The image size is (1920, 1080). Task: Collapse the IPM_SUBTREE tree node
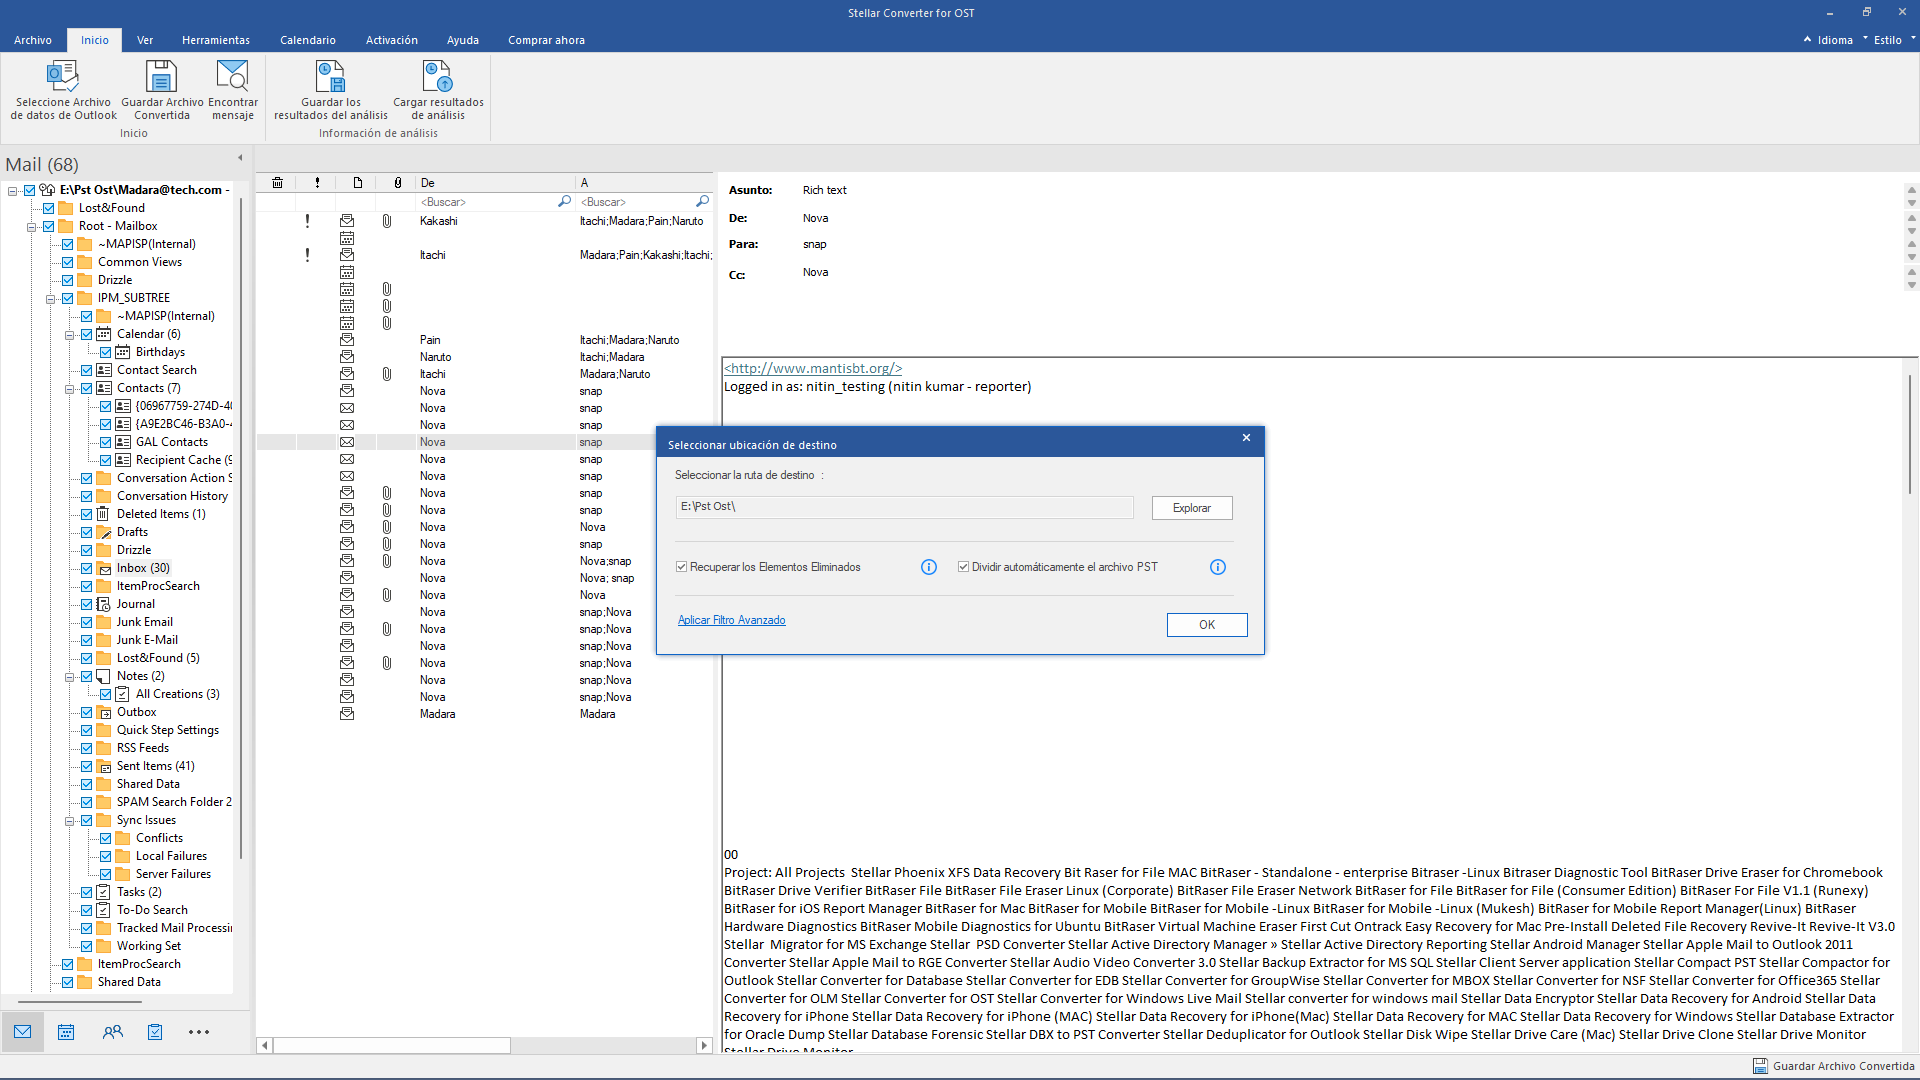pos(51,299)
